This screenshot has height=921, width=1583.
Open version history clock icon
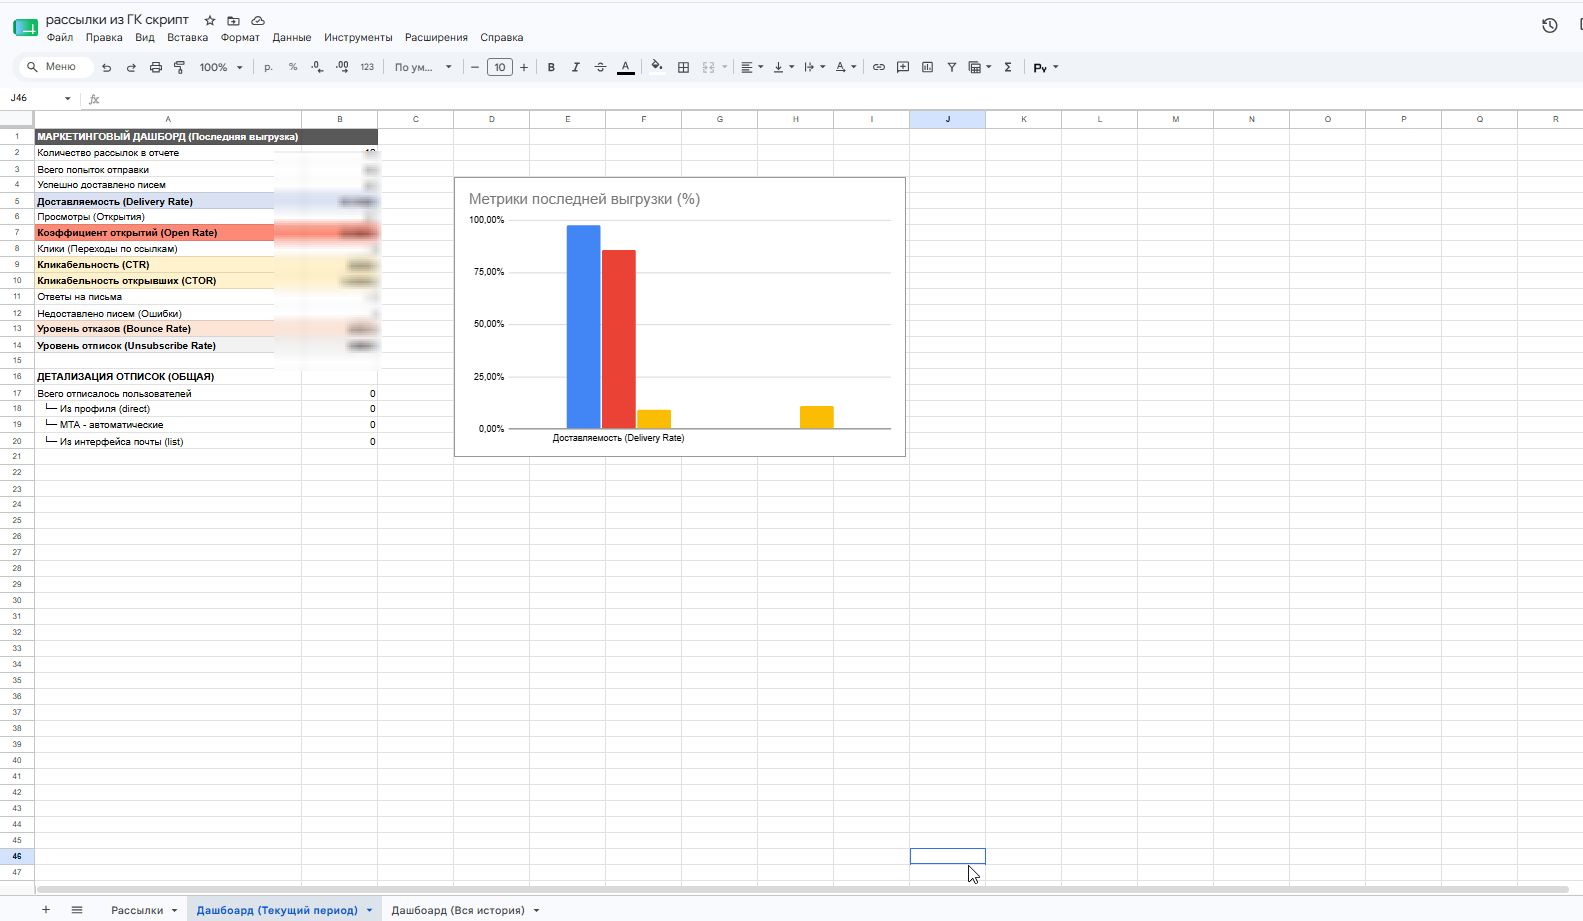[1549, 26]
